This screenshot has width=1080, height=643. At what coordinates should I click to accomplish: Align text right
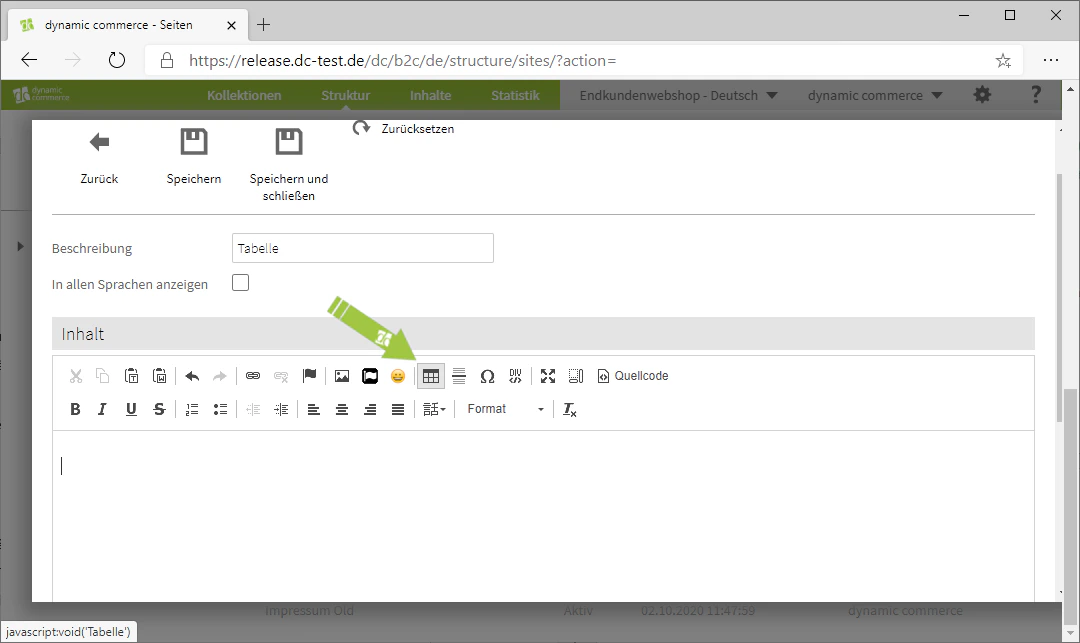pyautogui.click(x=370, y=410)
